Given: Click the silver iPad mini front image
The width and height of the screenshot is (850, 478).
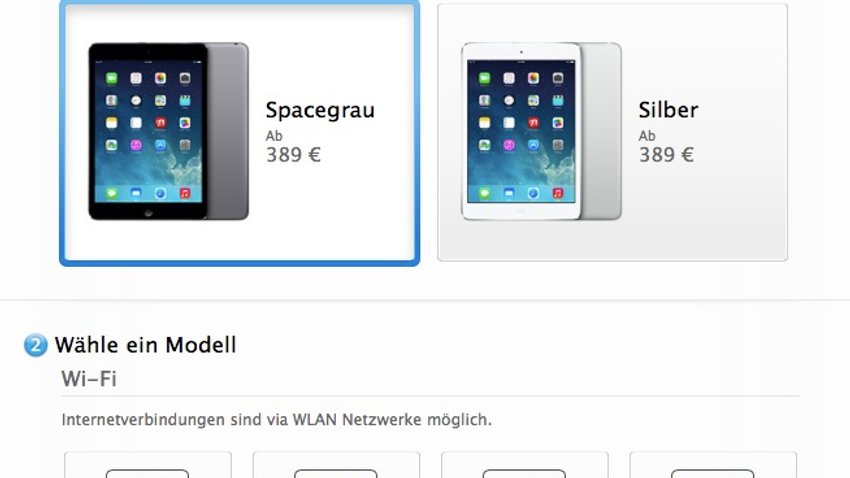Looking at the screenshot, I should point(521,131).
